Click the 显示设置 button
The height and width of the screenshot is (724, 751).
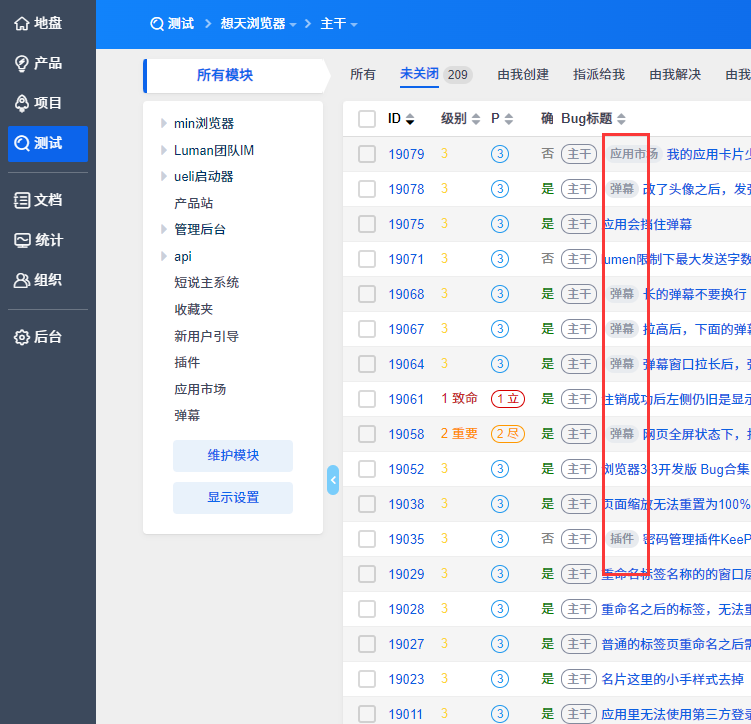tap(233, 497)
